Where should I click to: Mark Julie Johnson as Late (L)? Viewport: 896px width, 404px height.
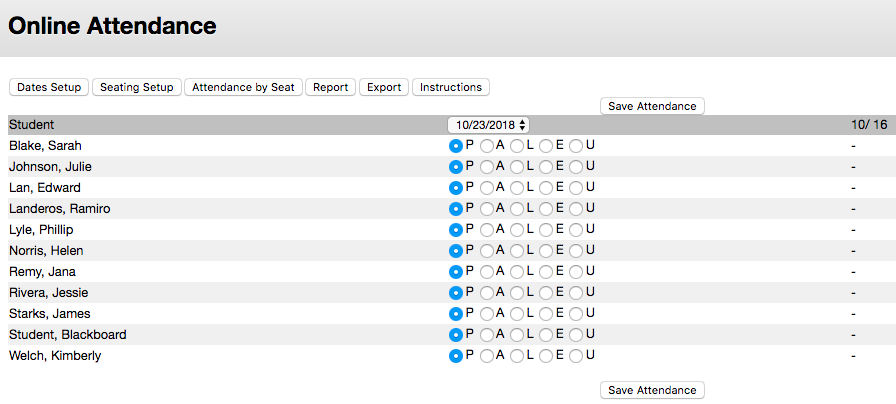point(517,167)
